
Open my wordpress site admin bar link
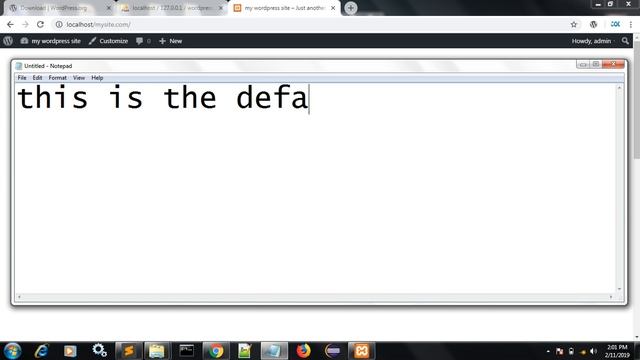51,41
